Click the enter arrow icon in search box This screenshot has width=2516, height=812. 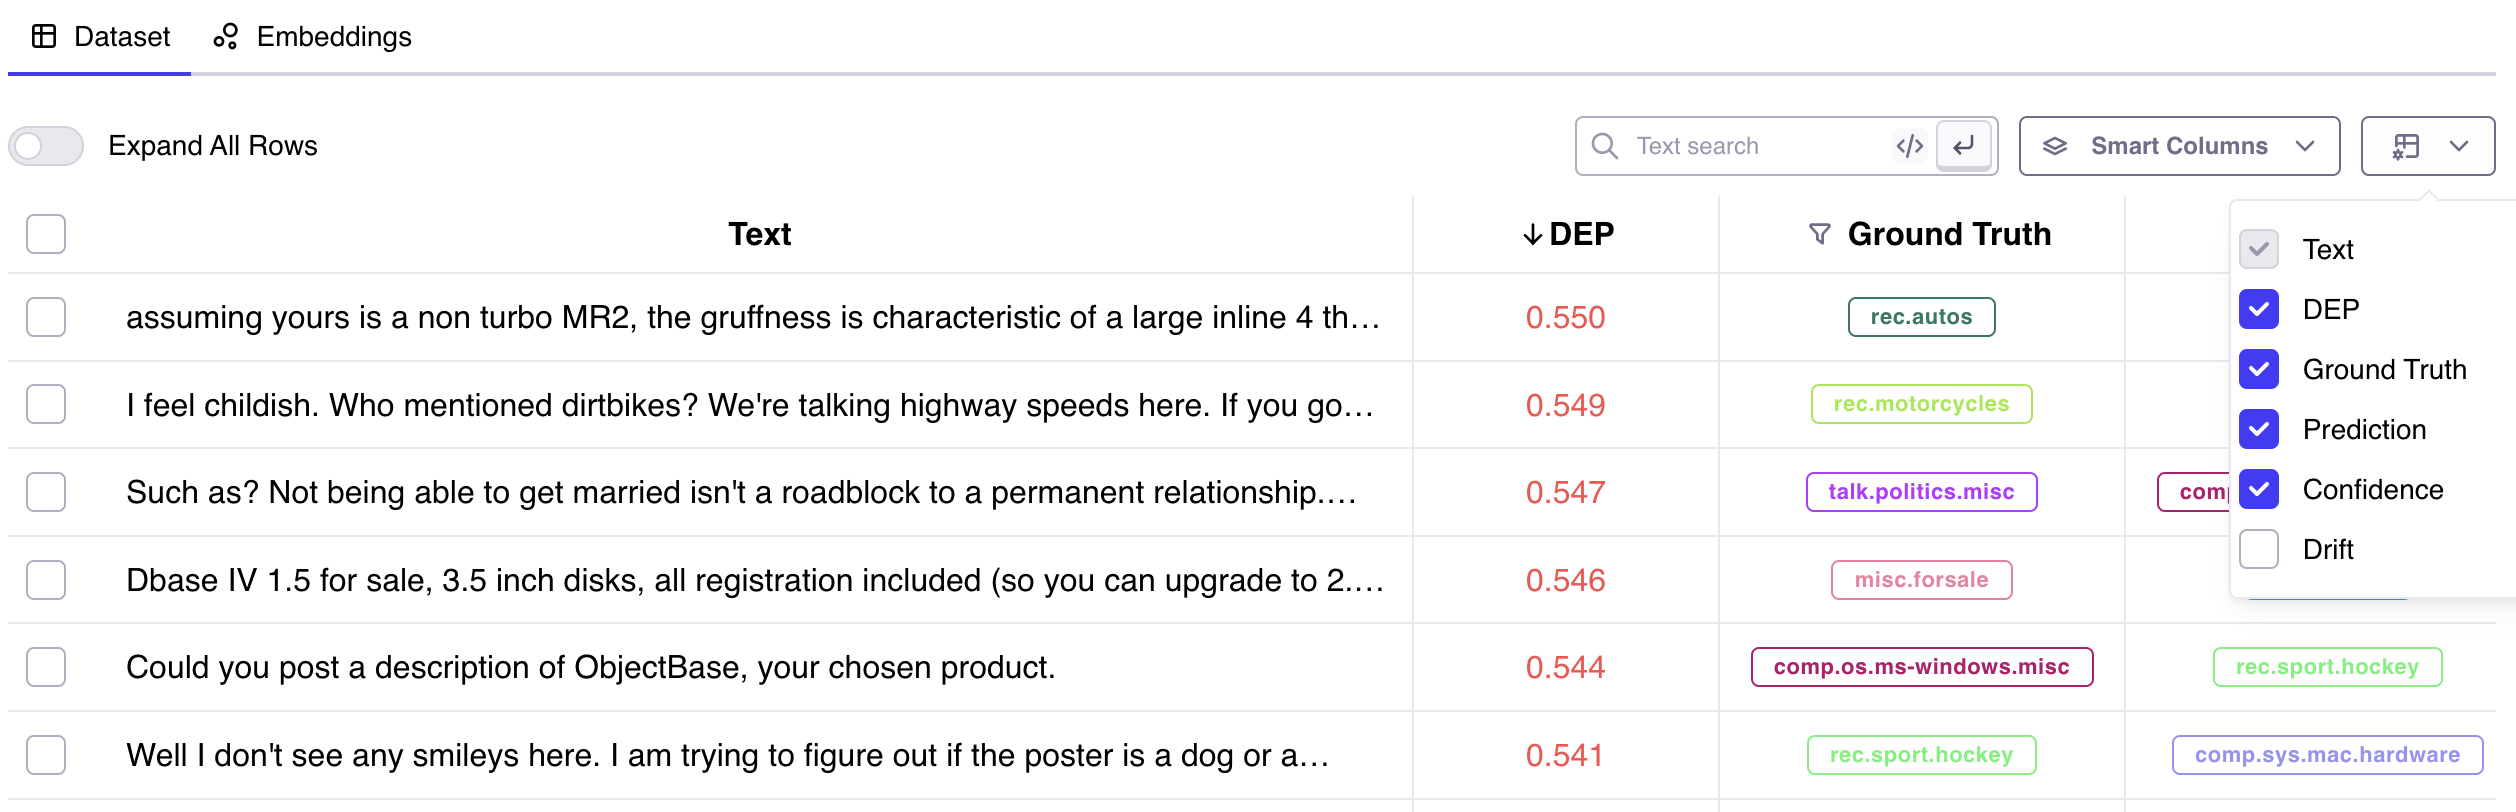pyautogui.click(x=1964, y=146)
